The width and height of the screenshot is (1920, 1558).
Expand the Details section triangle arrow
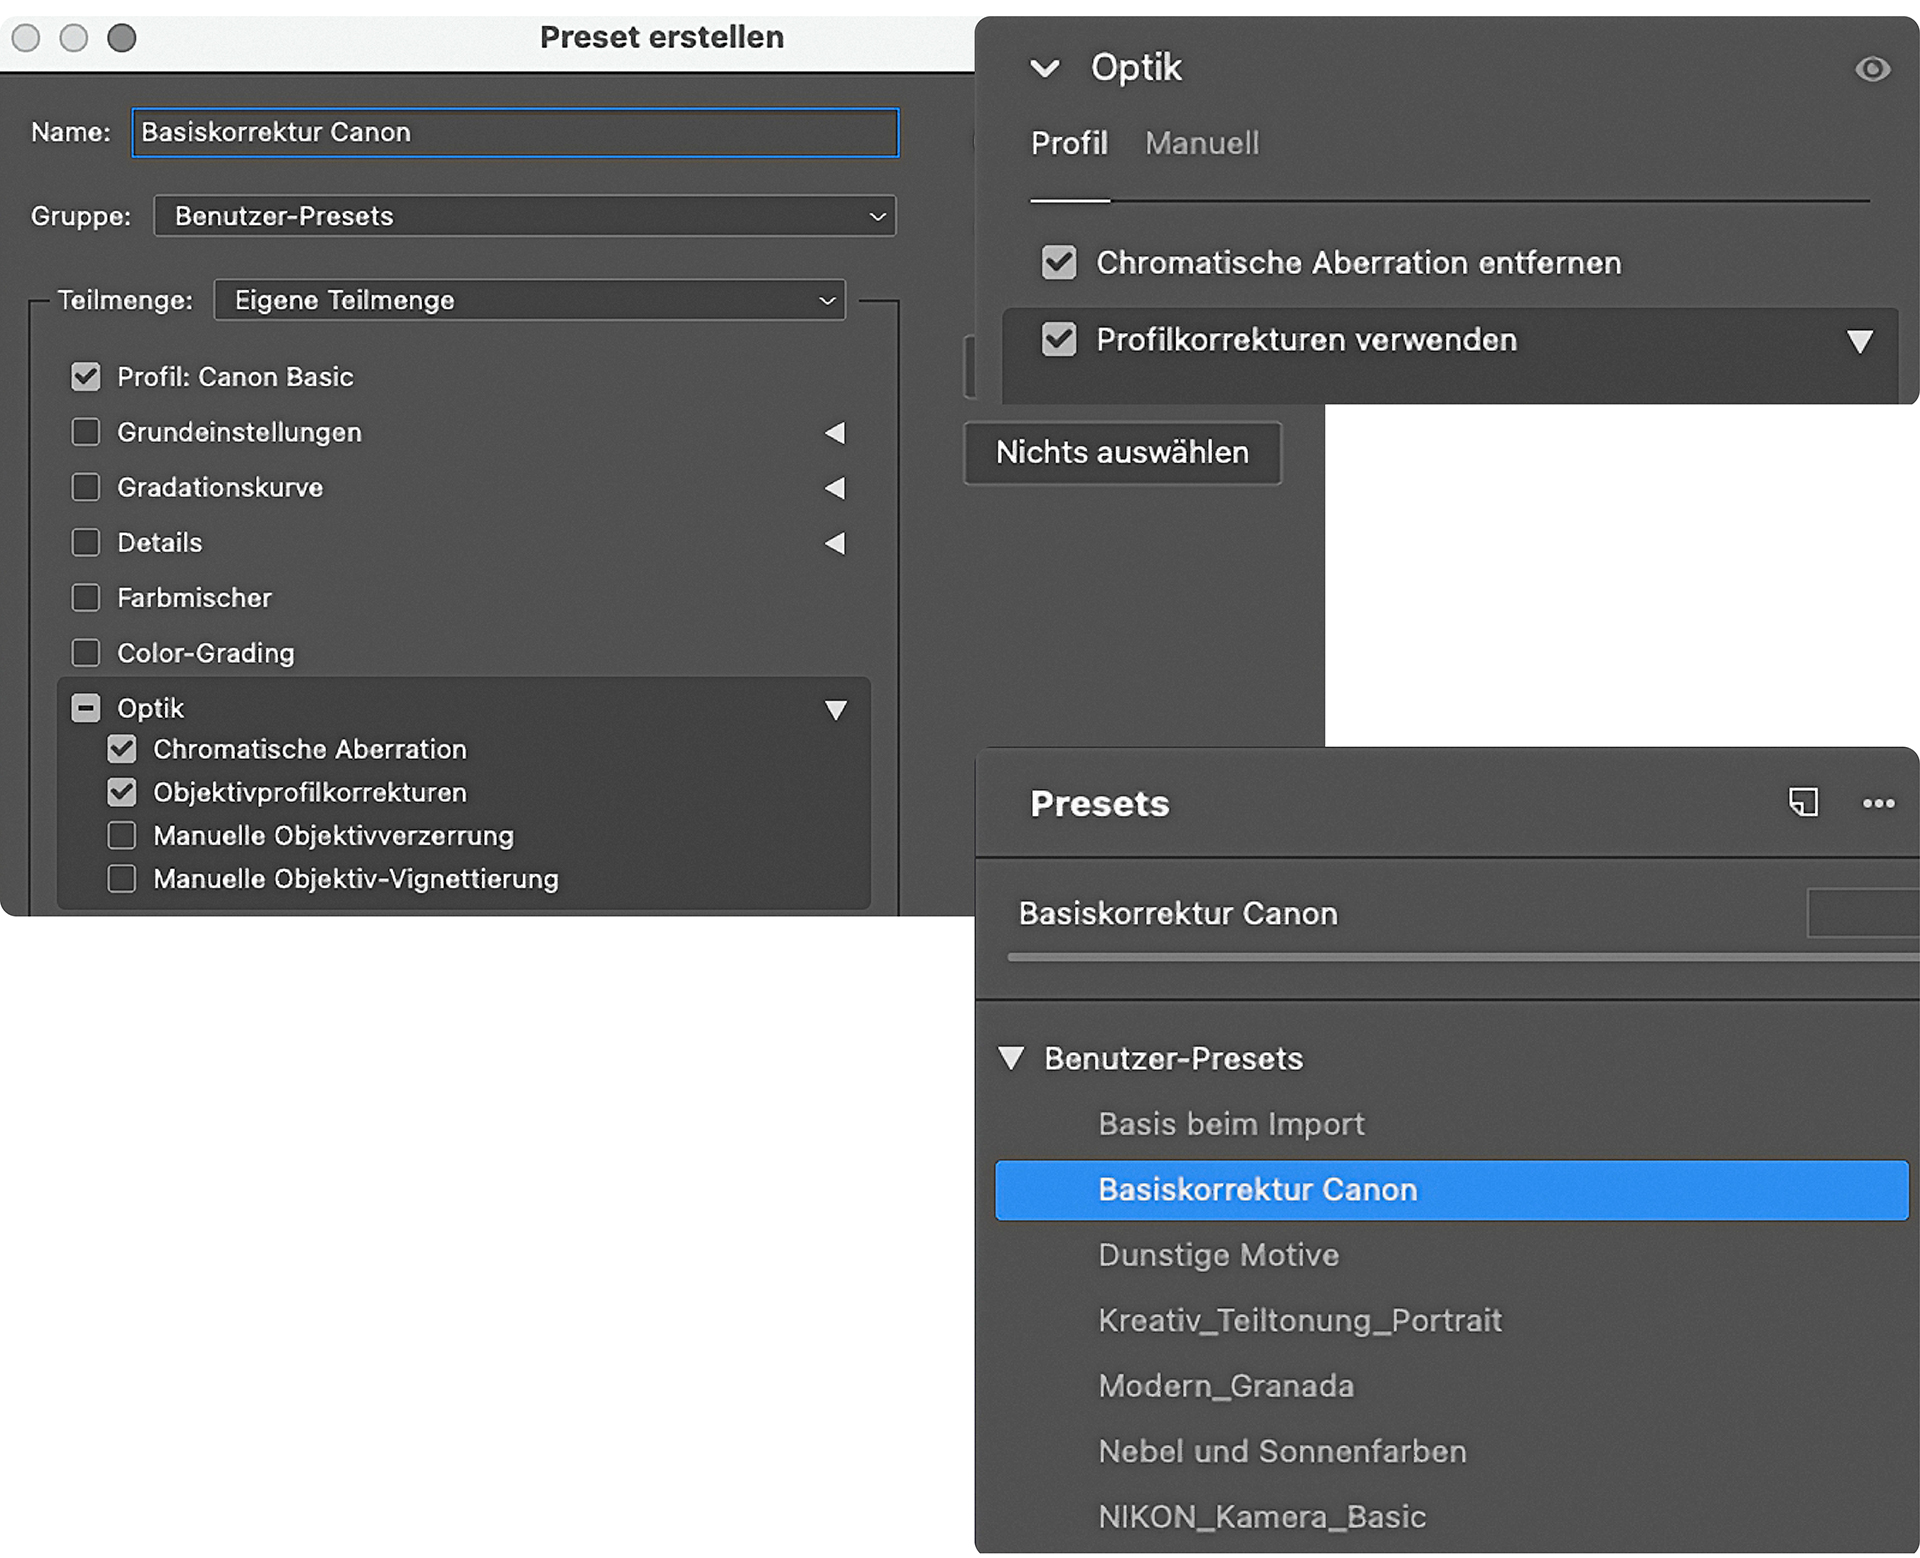(x=835, y=542)
